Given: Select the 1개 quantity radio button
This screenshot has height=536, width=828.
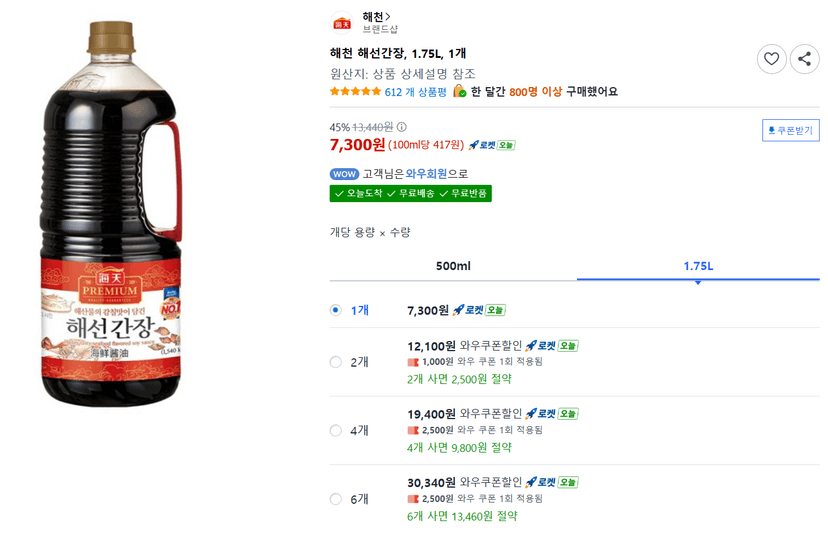Looking at the screenshot, I should point(335,310).
